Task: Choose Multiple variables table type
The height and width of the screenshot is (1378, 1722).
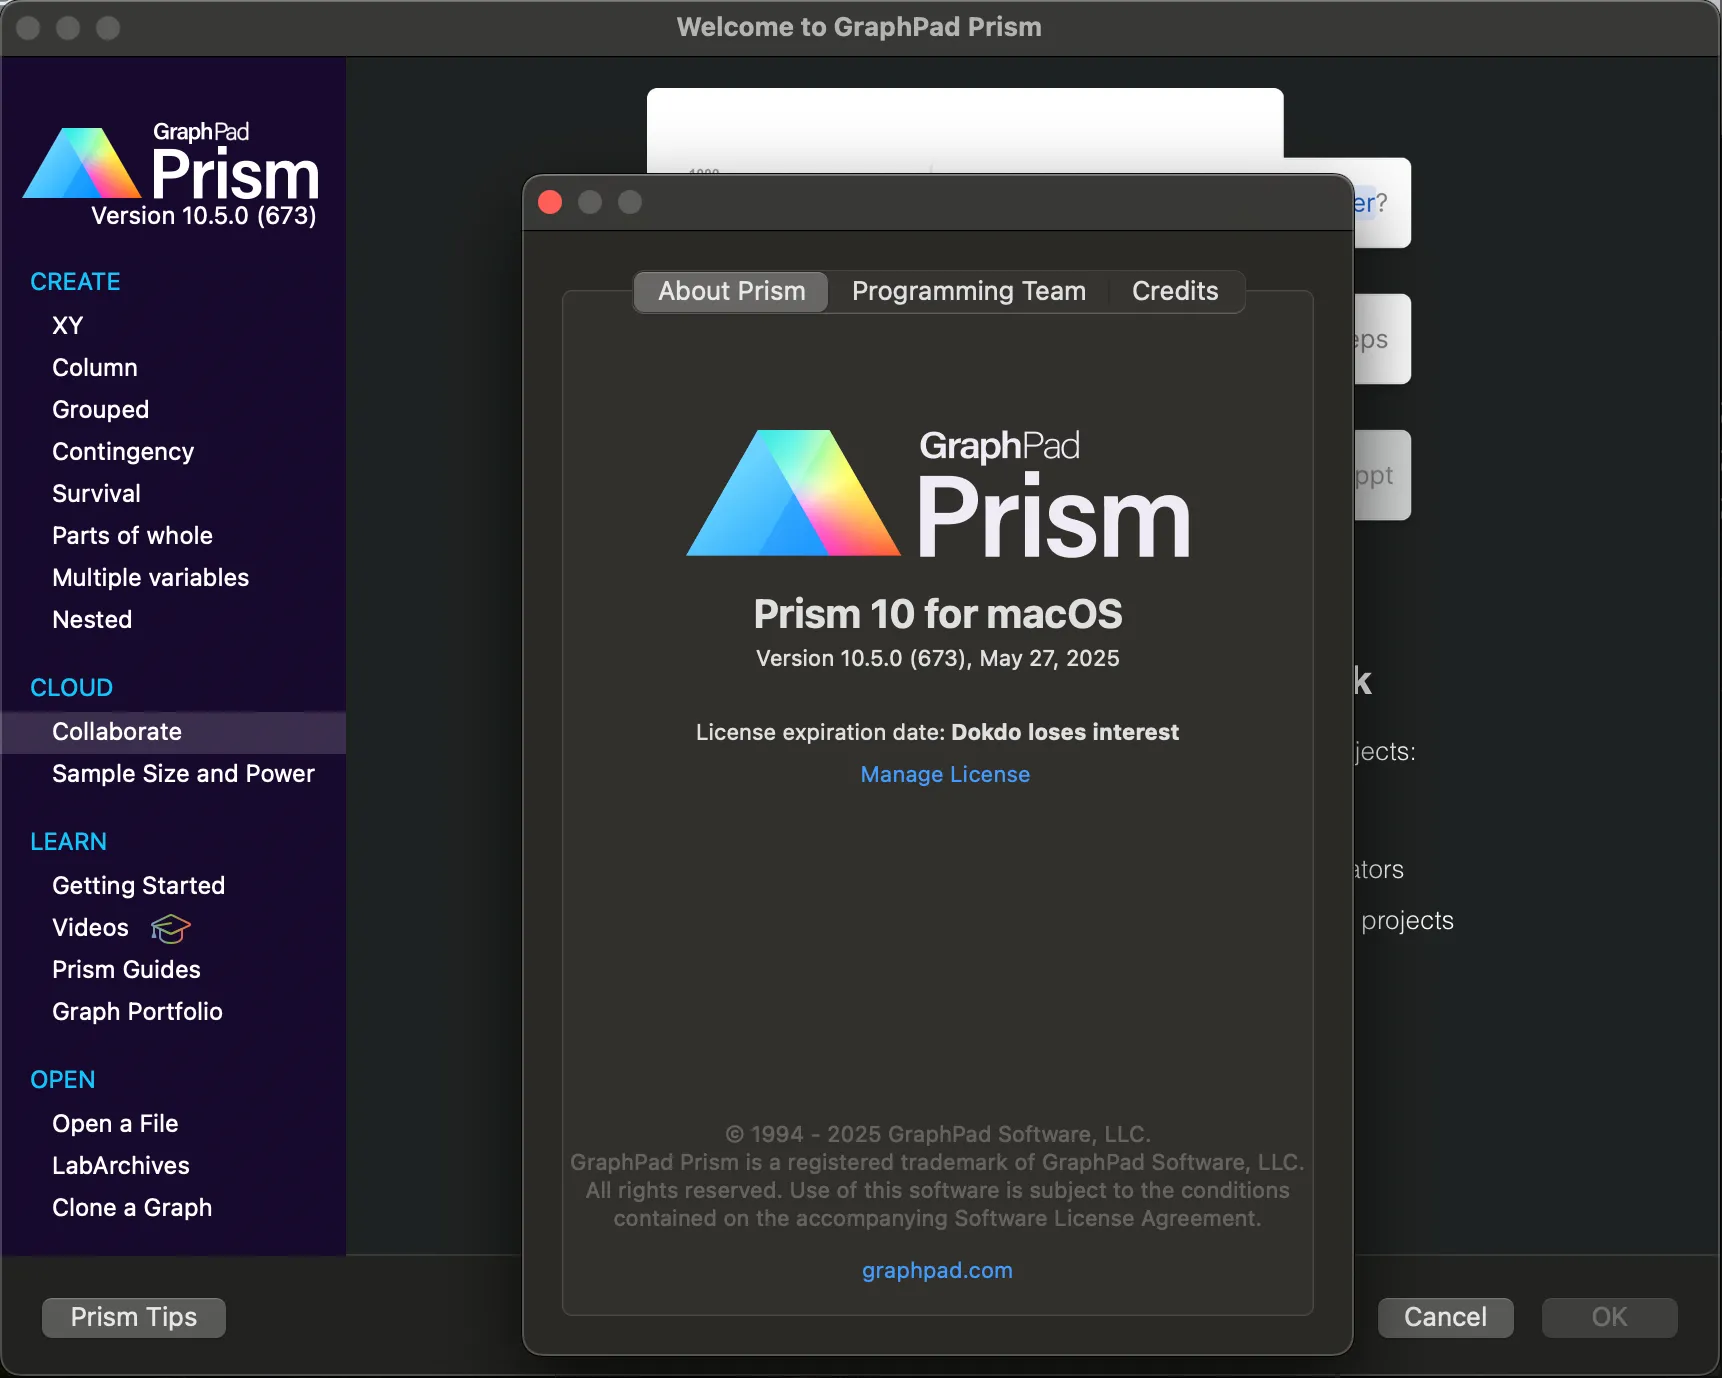Action: (x=151, y=578)
